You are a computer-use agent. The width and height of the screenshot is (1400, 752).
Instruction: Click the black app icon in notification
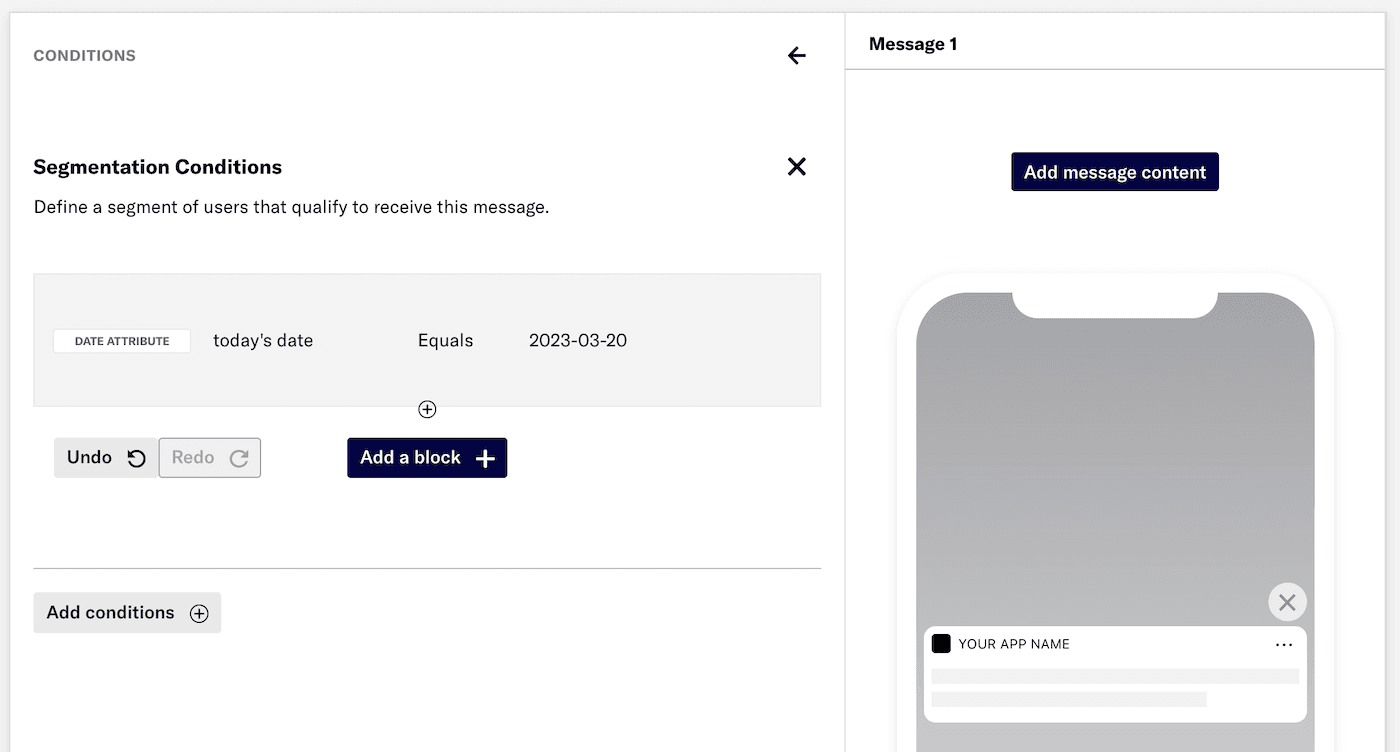point(941,644)
